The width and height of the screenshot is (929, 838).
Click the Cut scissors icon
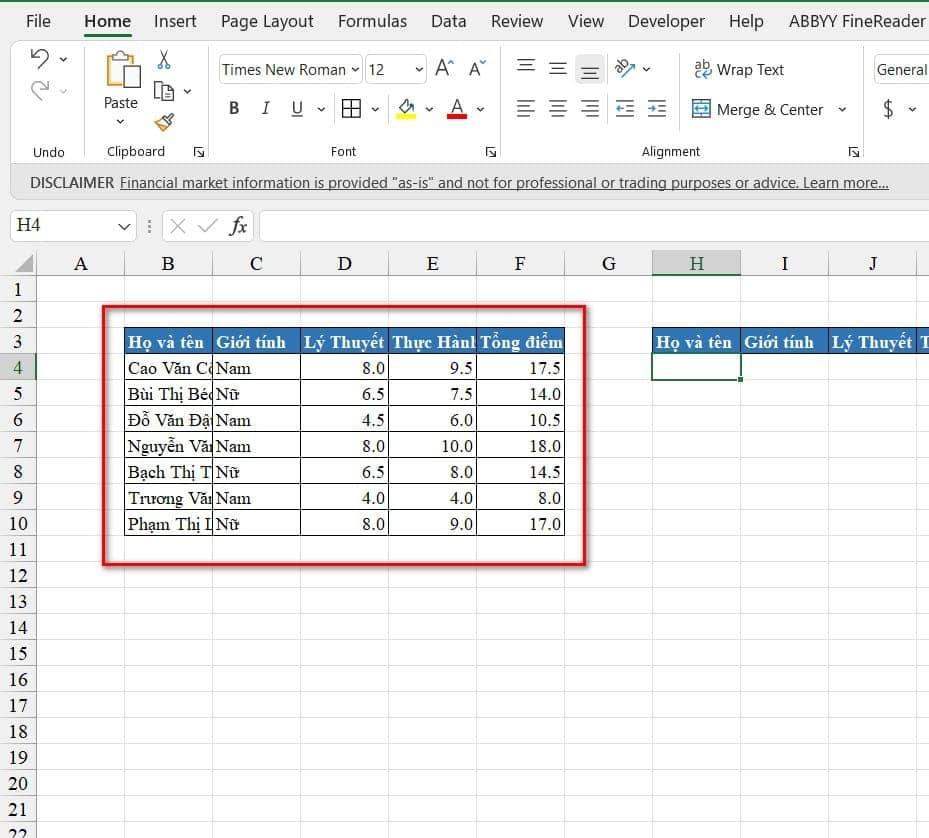click(165, 61)
